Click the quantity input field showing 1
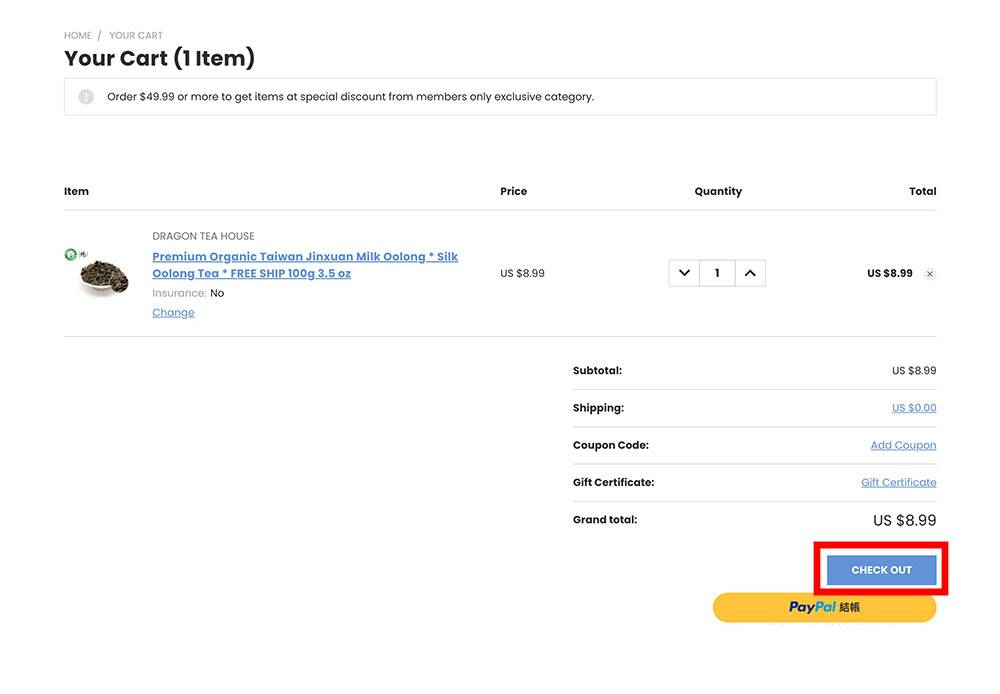This screenshot has width=1000, height=694. [717, 273]
